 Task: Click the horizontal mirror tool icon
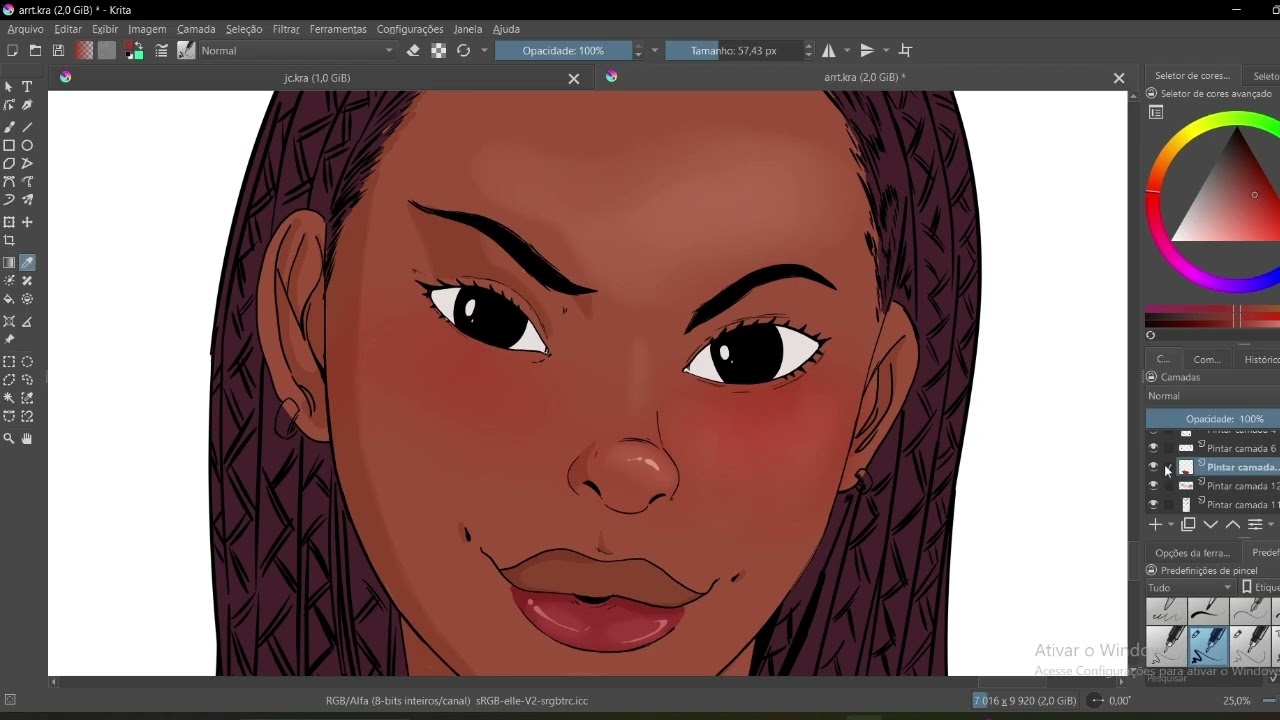(x=829, y=51)
